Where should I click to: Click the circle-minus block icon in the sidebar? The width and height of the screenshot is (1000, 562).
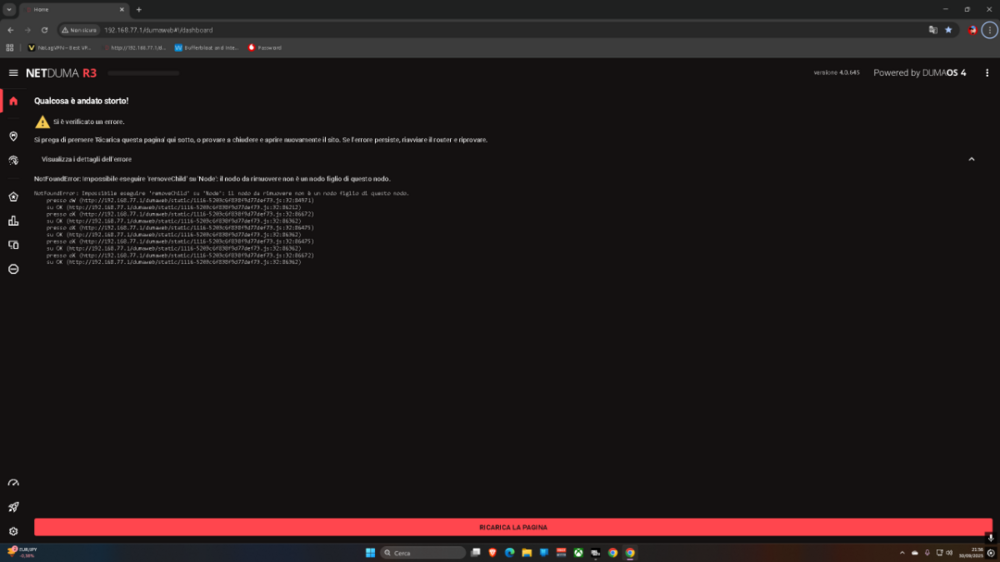click(x=13, y=269)
